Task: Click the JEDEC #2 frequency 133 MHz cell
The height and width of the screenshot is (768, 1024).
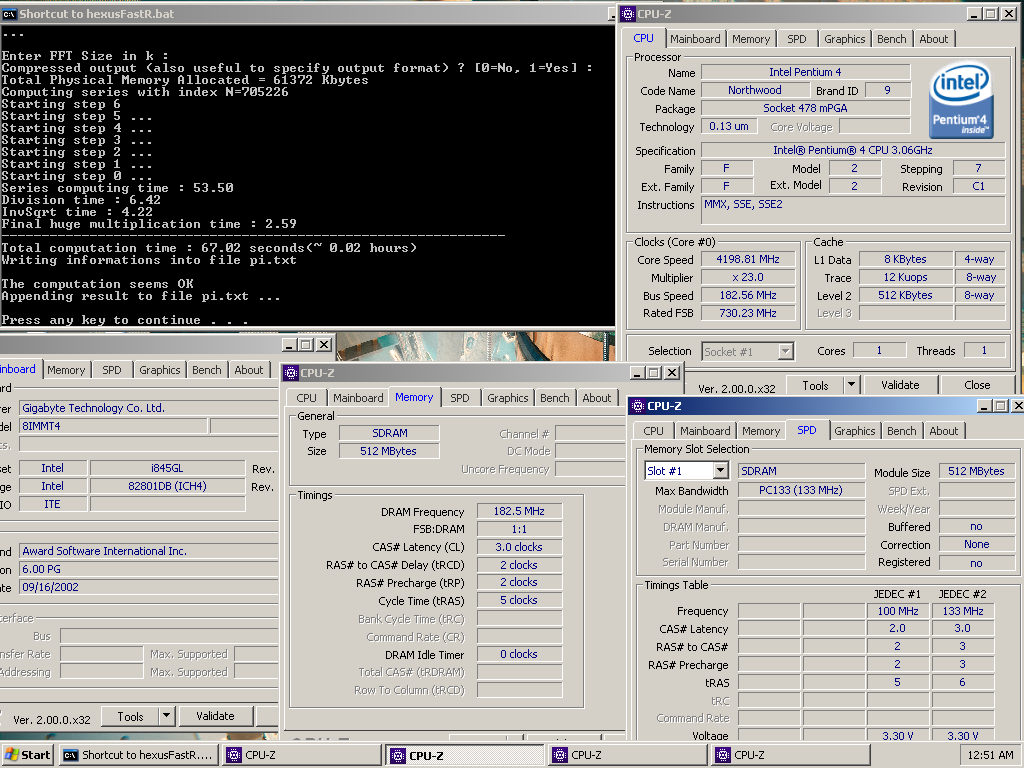Action: click(963, 611)
